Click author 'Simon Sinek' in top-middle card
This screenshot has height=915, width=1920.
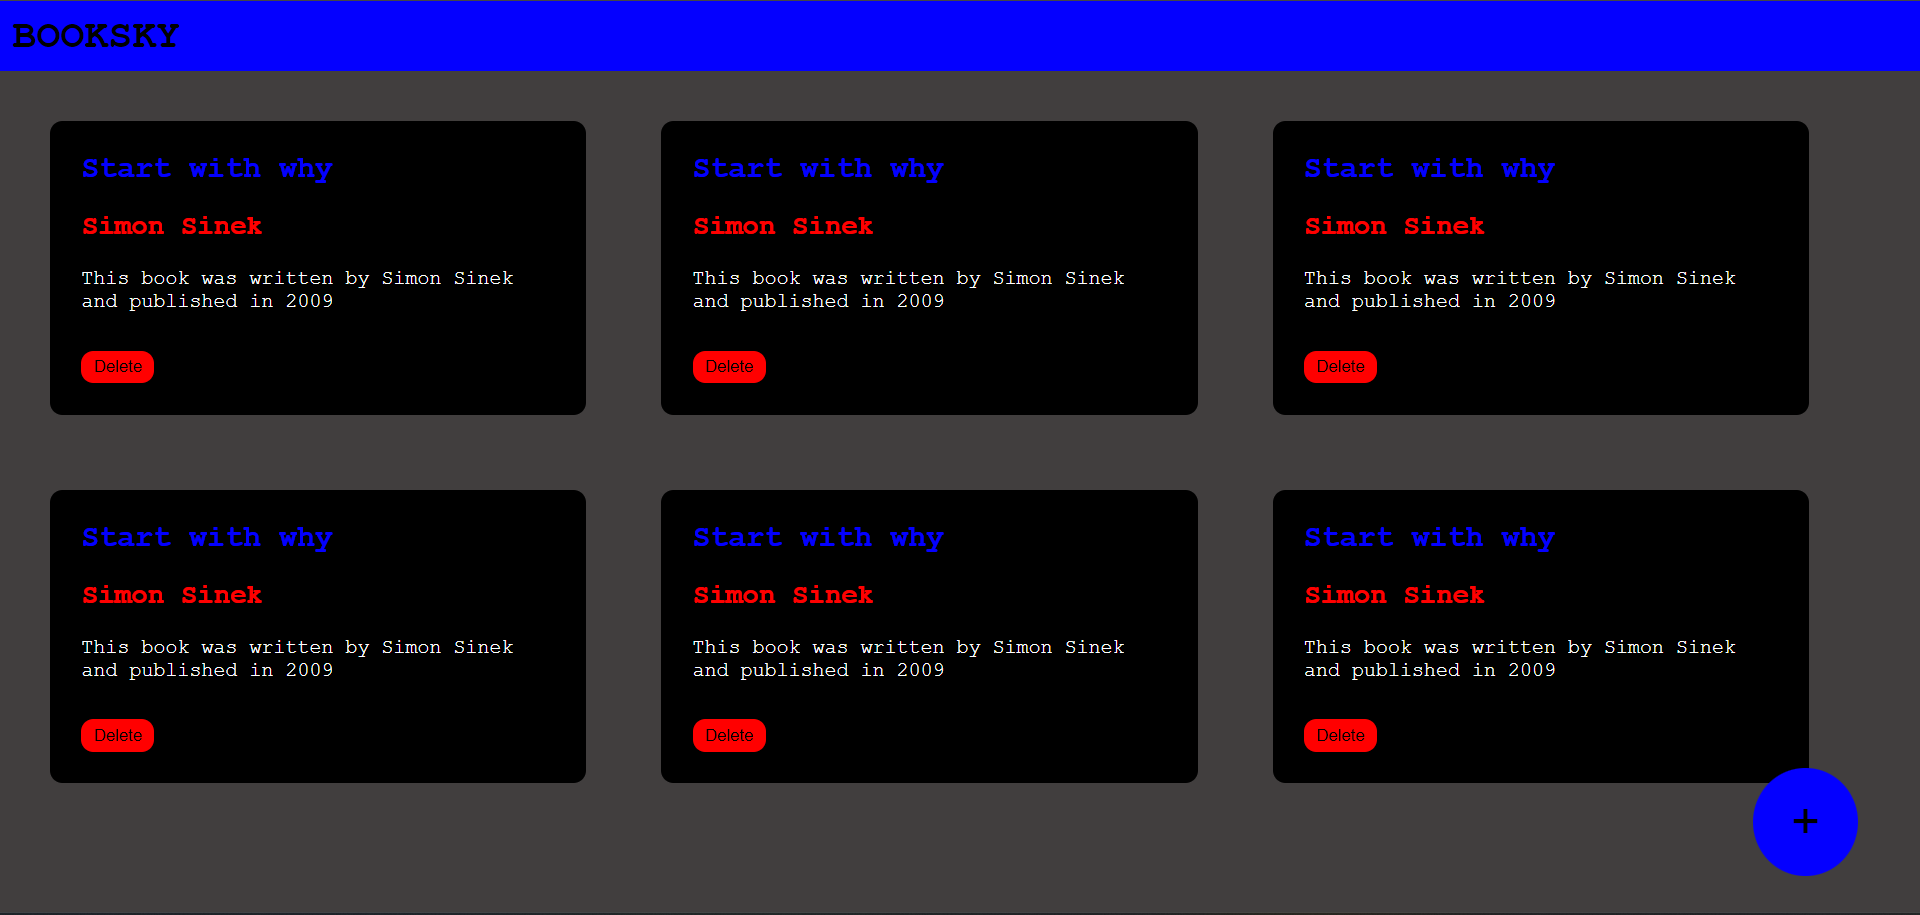pyautogui.click(x=783, y=226)
